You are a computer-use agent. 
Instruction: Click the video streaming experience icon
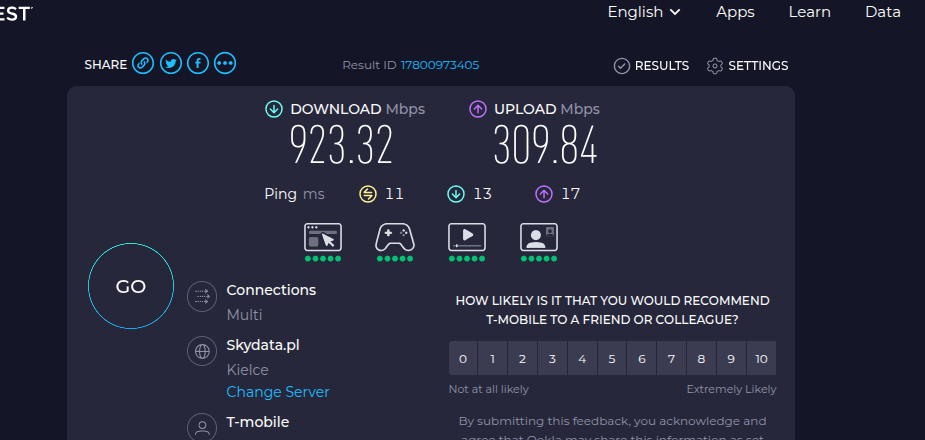click(x=467, y=237)
